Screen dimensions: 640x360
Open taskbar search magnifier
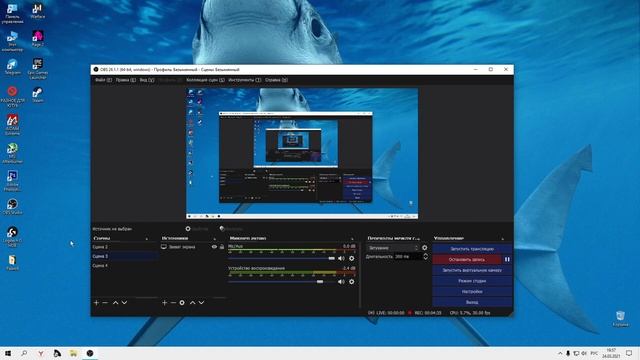(24, 353)
